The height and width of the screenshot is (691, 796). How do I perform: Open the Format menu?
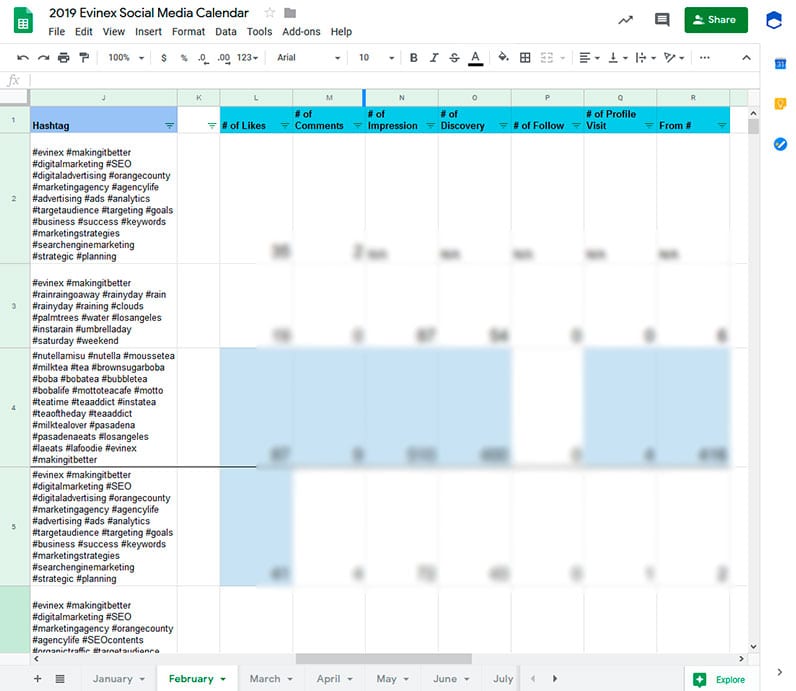point(188,31)
